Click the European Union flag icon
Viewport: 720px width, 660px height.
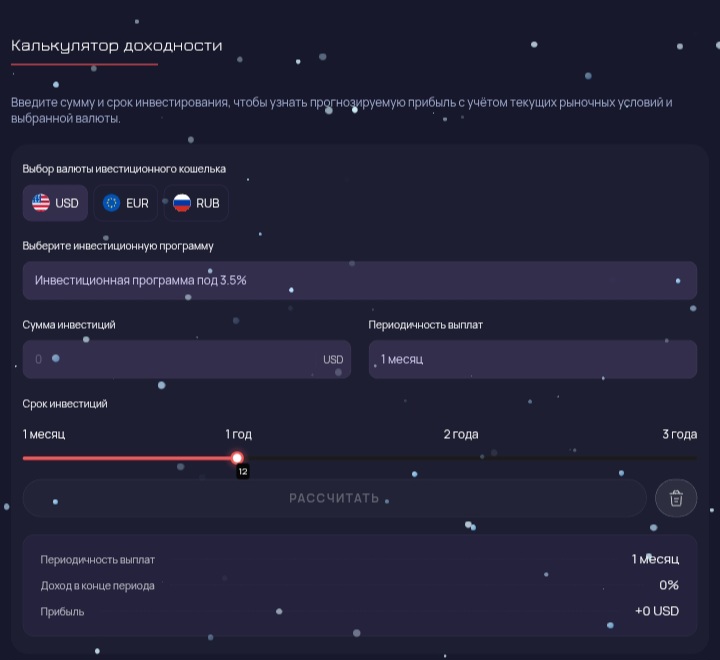click(x=111, y=203)
